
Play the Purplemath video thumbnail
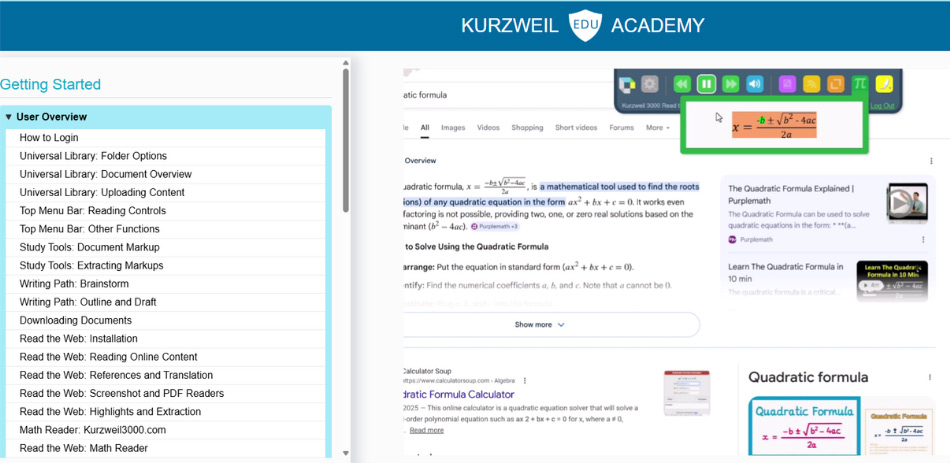[x=906, y=203]
